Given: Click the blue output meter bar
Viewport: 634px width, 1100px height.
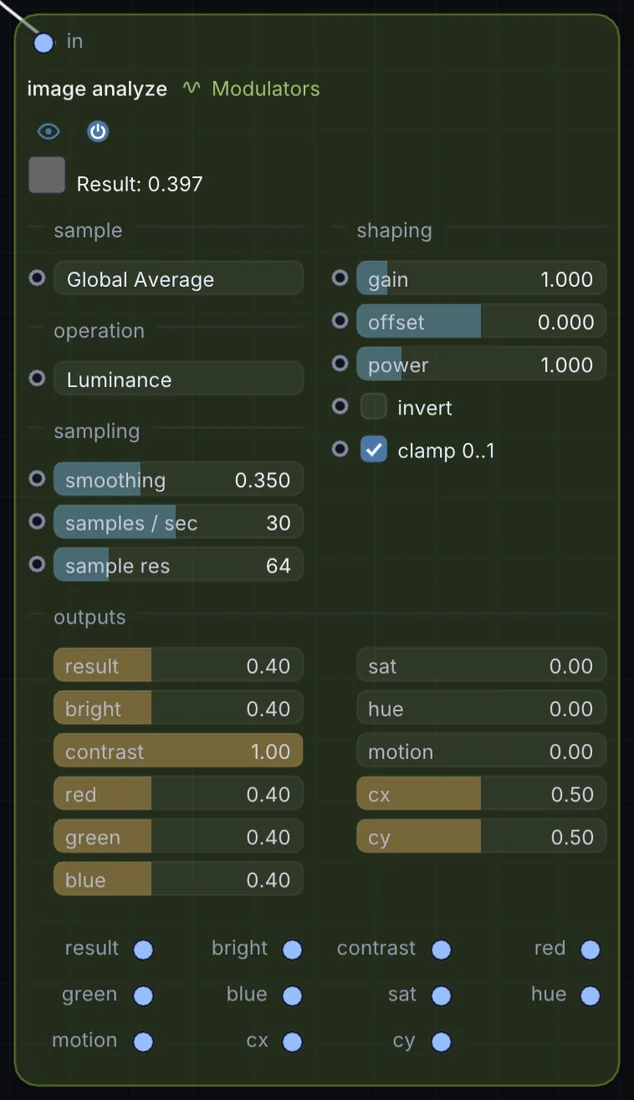Looking at the screenshot, I should coord(178,879).
